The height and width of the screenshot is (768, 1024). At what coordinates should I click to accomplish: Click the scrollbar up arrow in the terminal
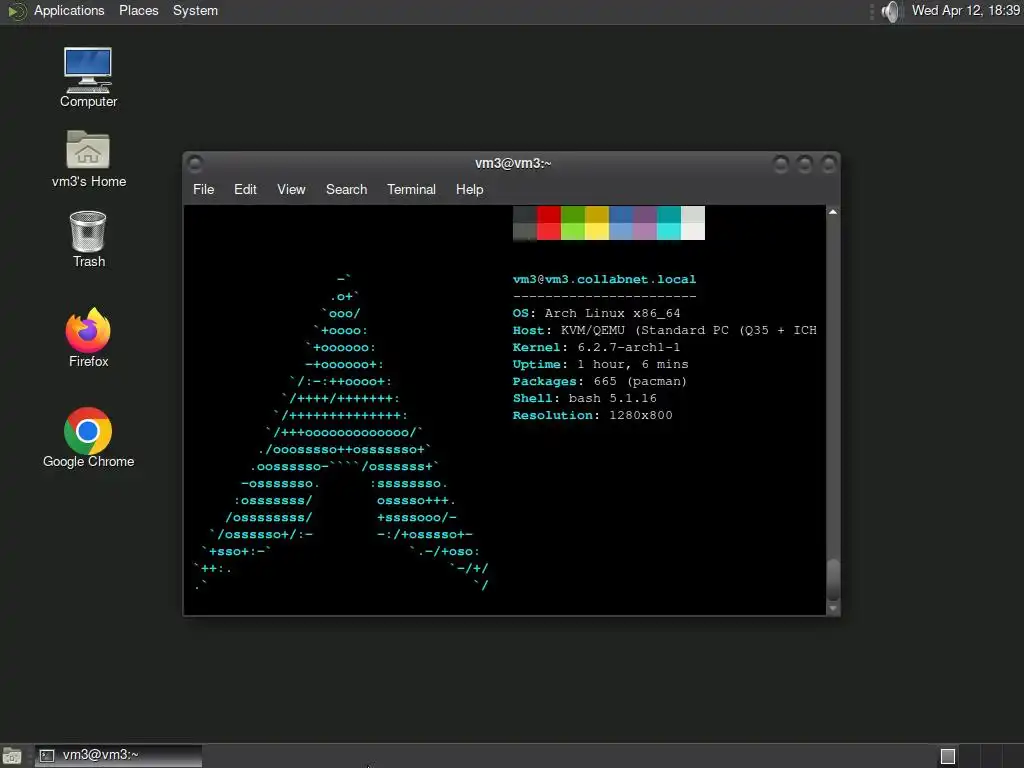pos(833,212)
